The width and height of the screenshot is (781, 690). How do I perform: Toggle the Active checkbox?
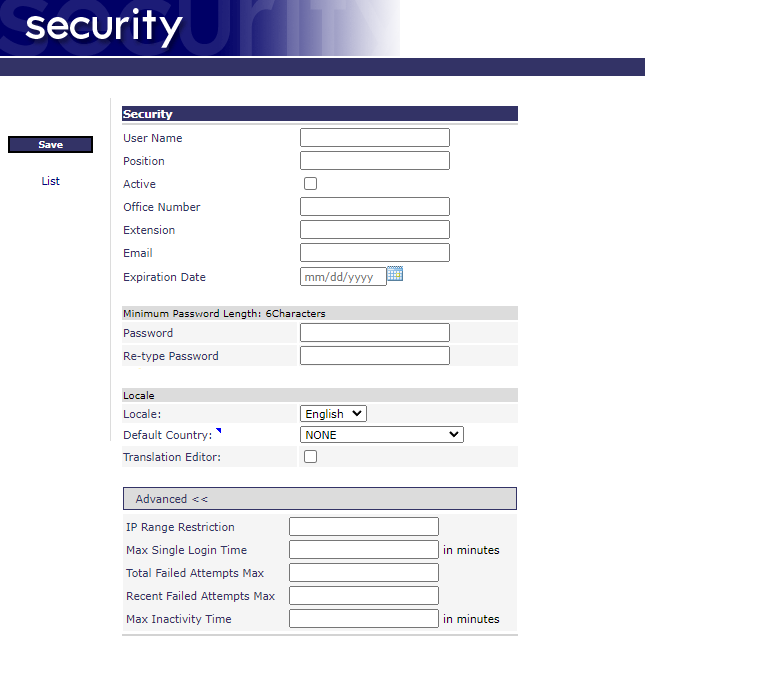pos(310,184)
